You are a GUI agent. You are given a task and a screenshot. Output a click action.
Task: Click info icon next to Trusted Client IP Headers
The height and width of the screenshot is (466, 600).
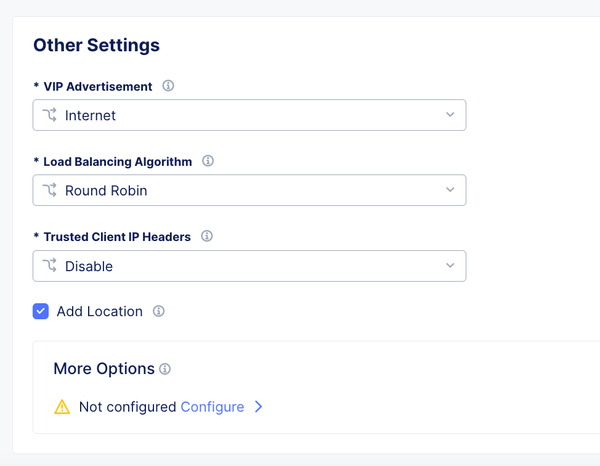pyautogui.click(x=207, y=237)
